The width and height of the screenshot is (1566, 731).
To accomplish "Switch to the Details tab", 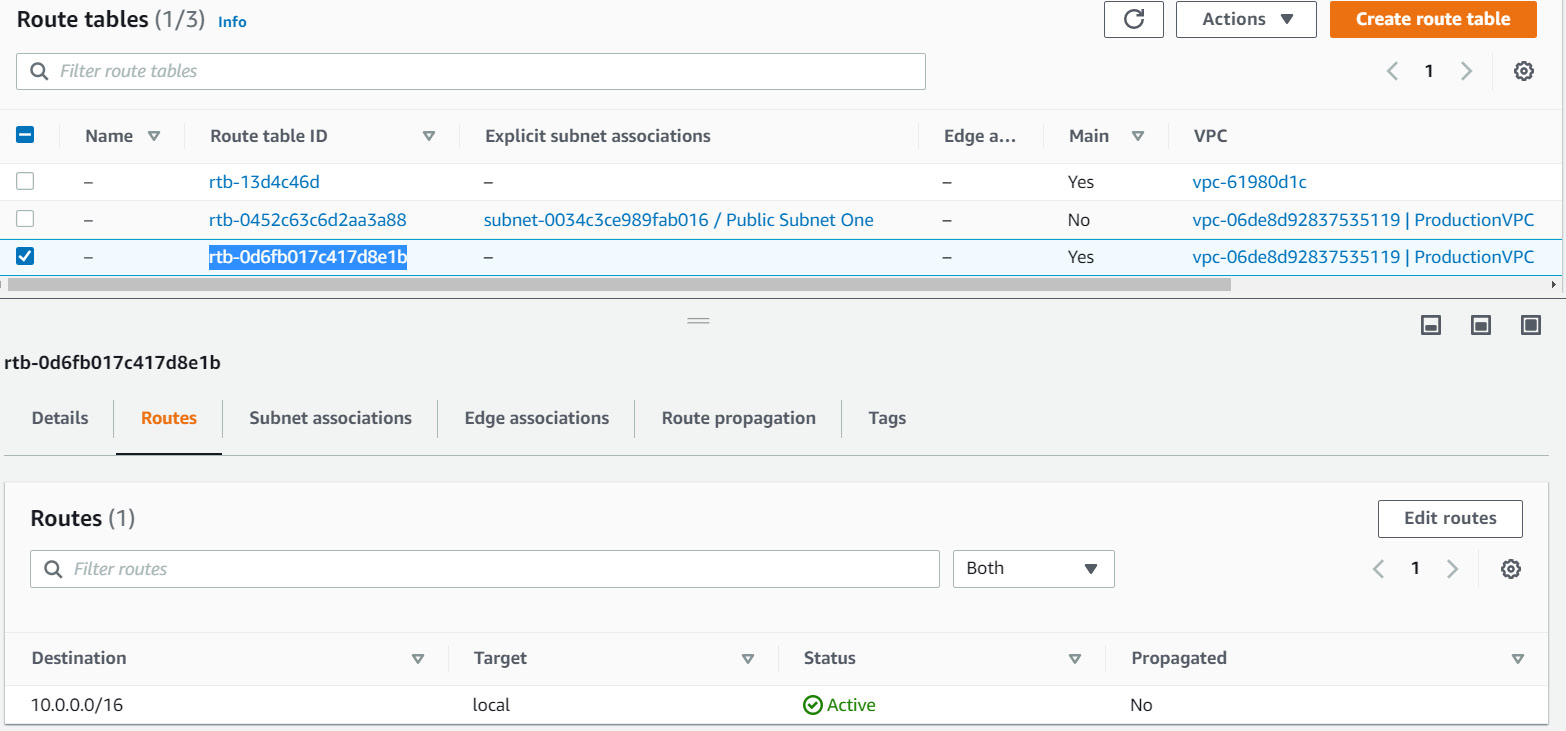I will pos(60,418).
